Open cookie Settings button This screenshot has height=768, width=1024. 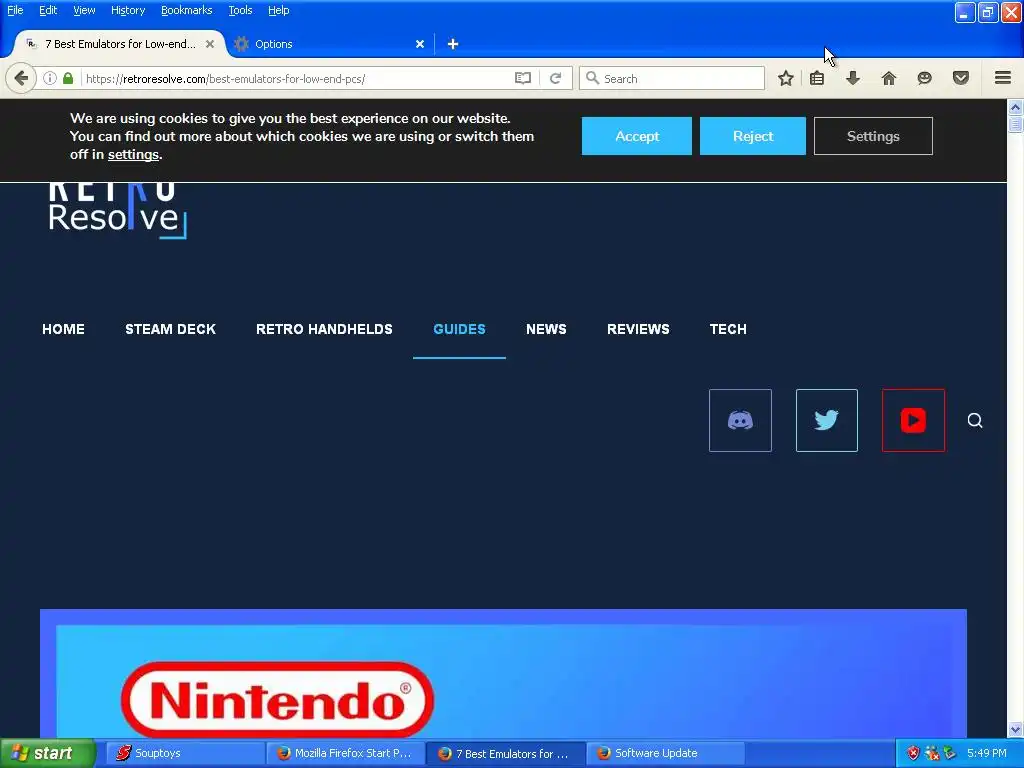(x=873, y=136)
